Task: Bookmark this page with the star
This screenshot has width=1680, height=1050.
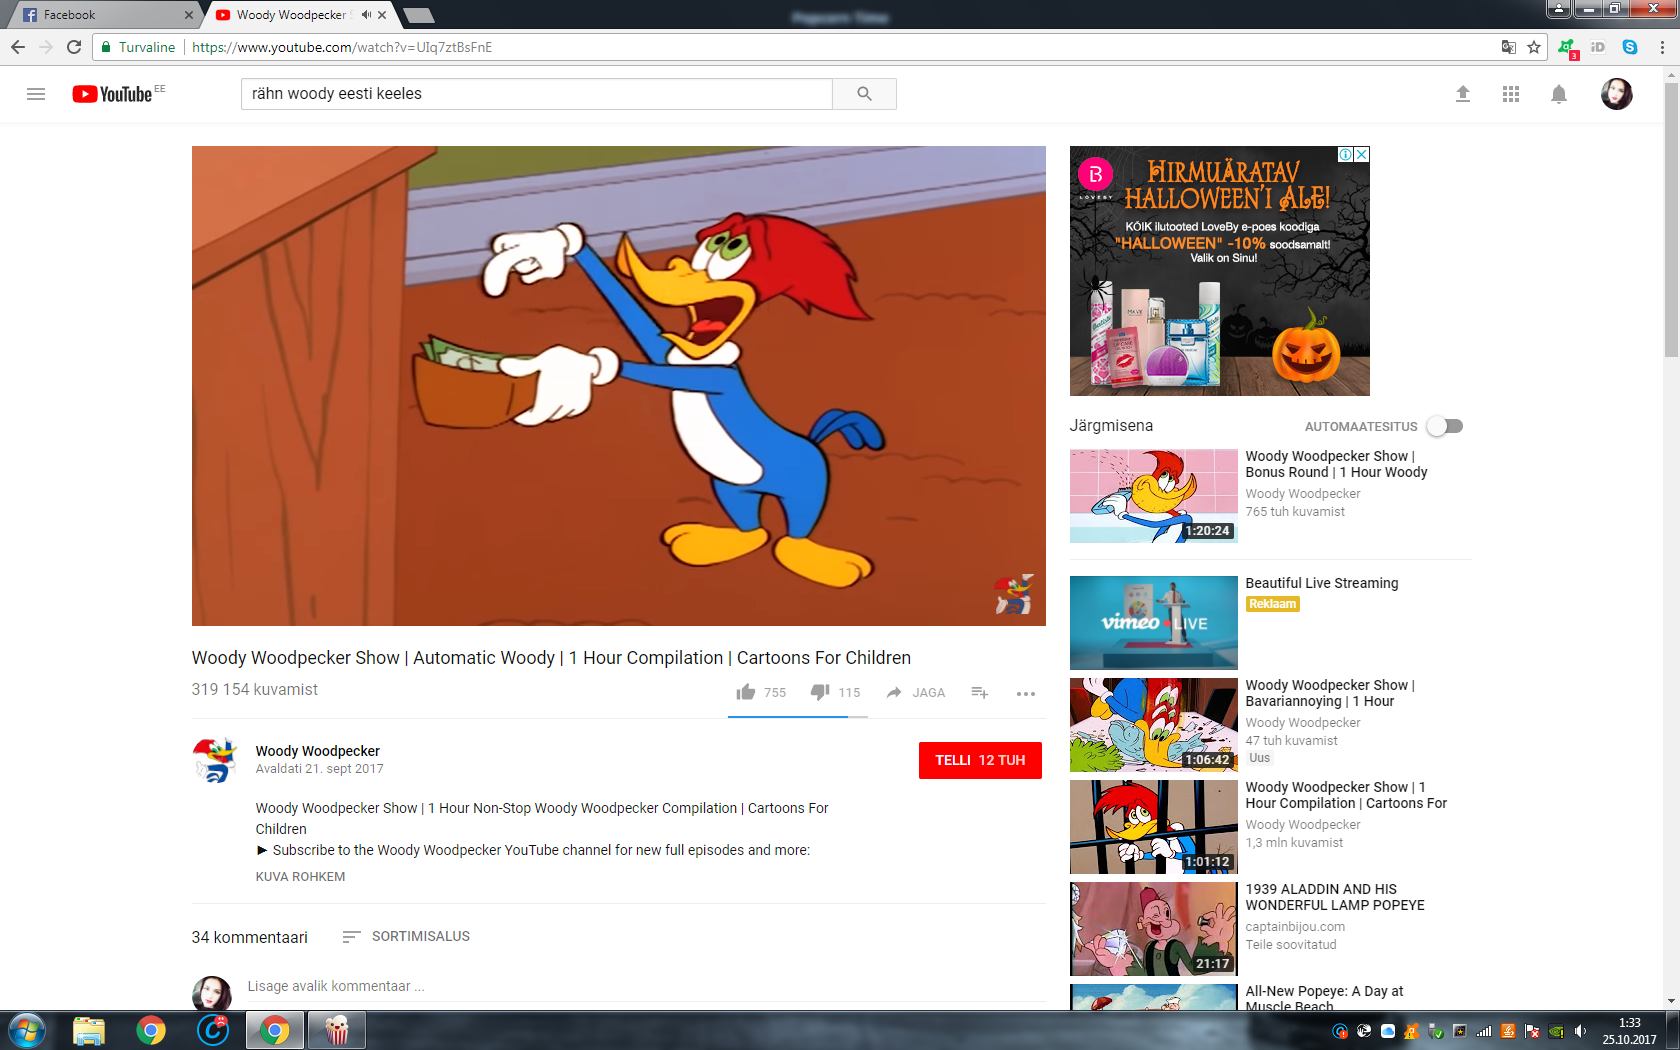Action: (x=1534, y=47)
